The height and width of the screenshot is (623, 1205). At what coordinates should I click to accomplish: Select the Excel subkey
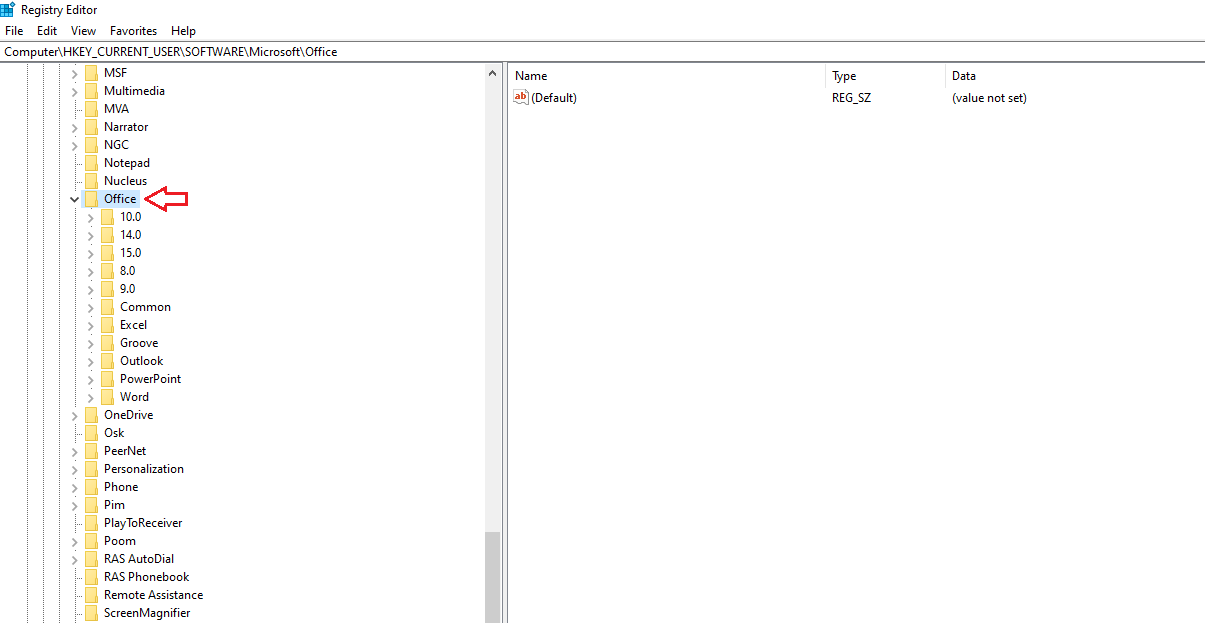tap(133, 325)
